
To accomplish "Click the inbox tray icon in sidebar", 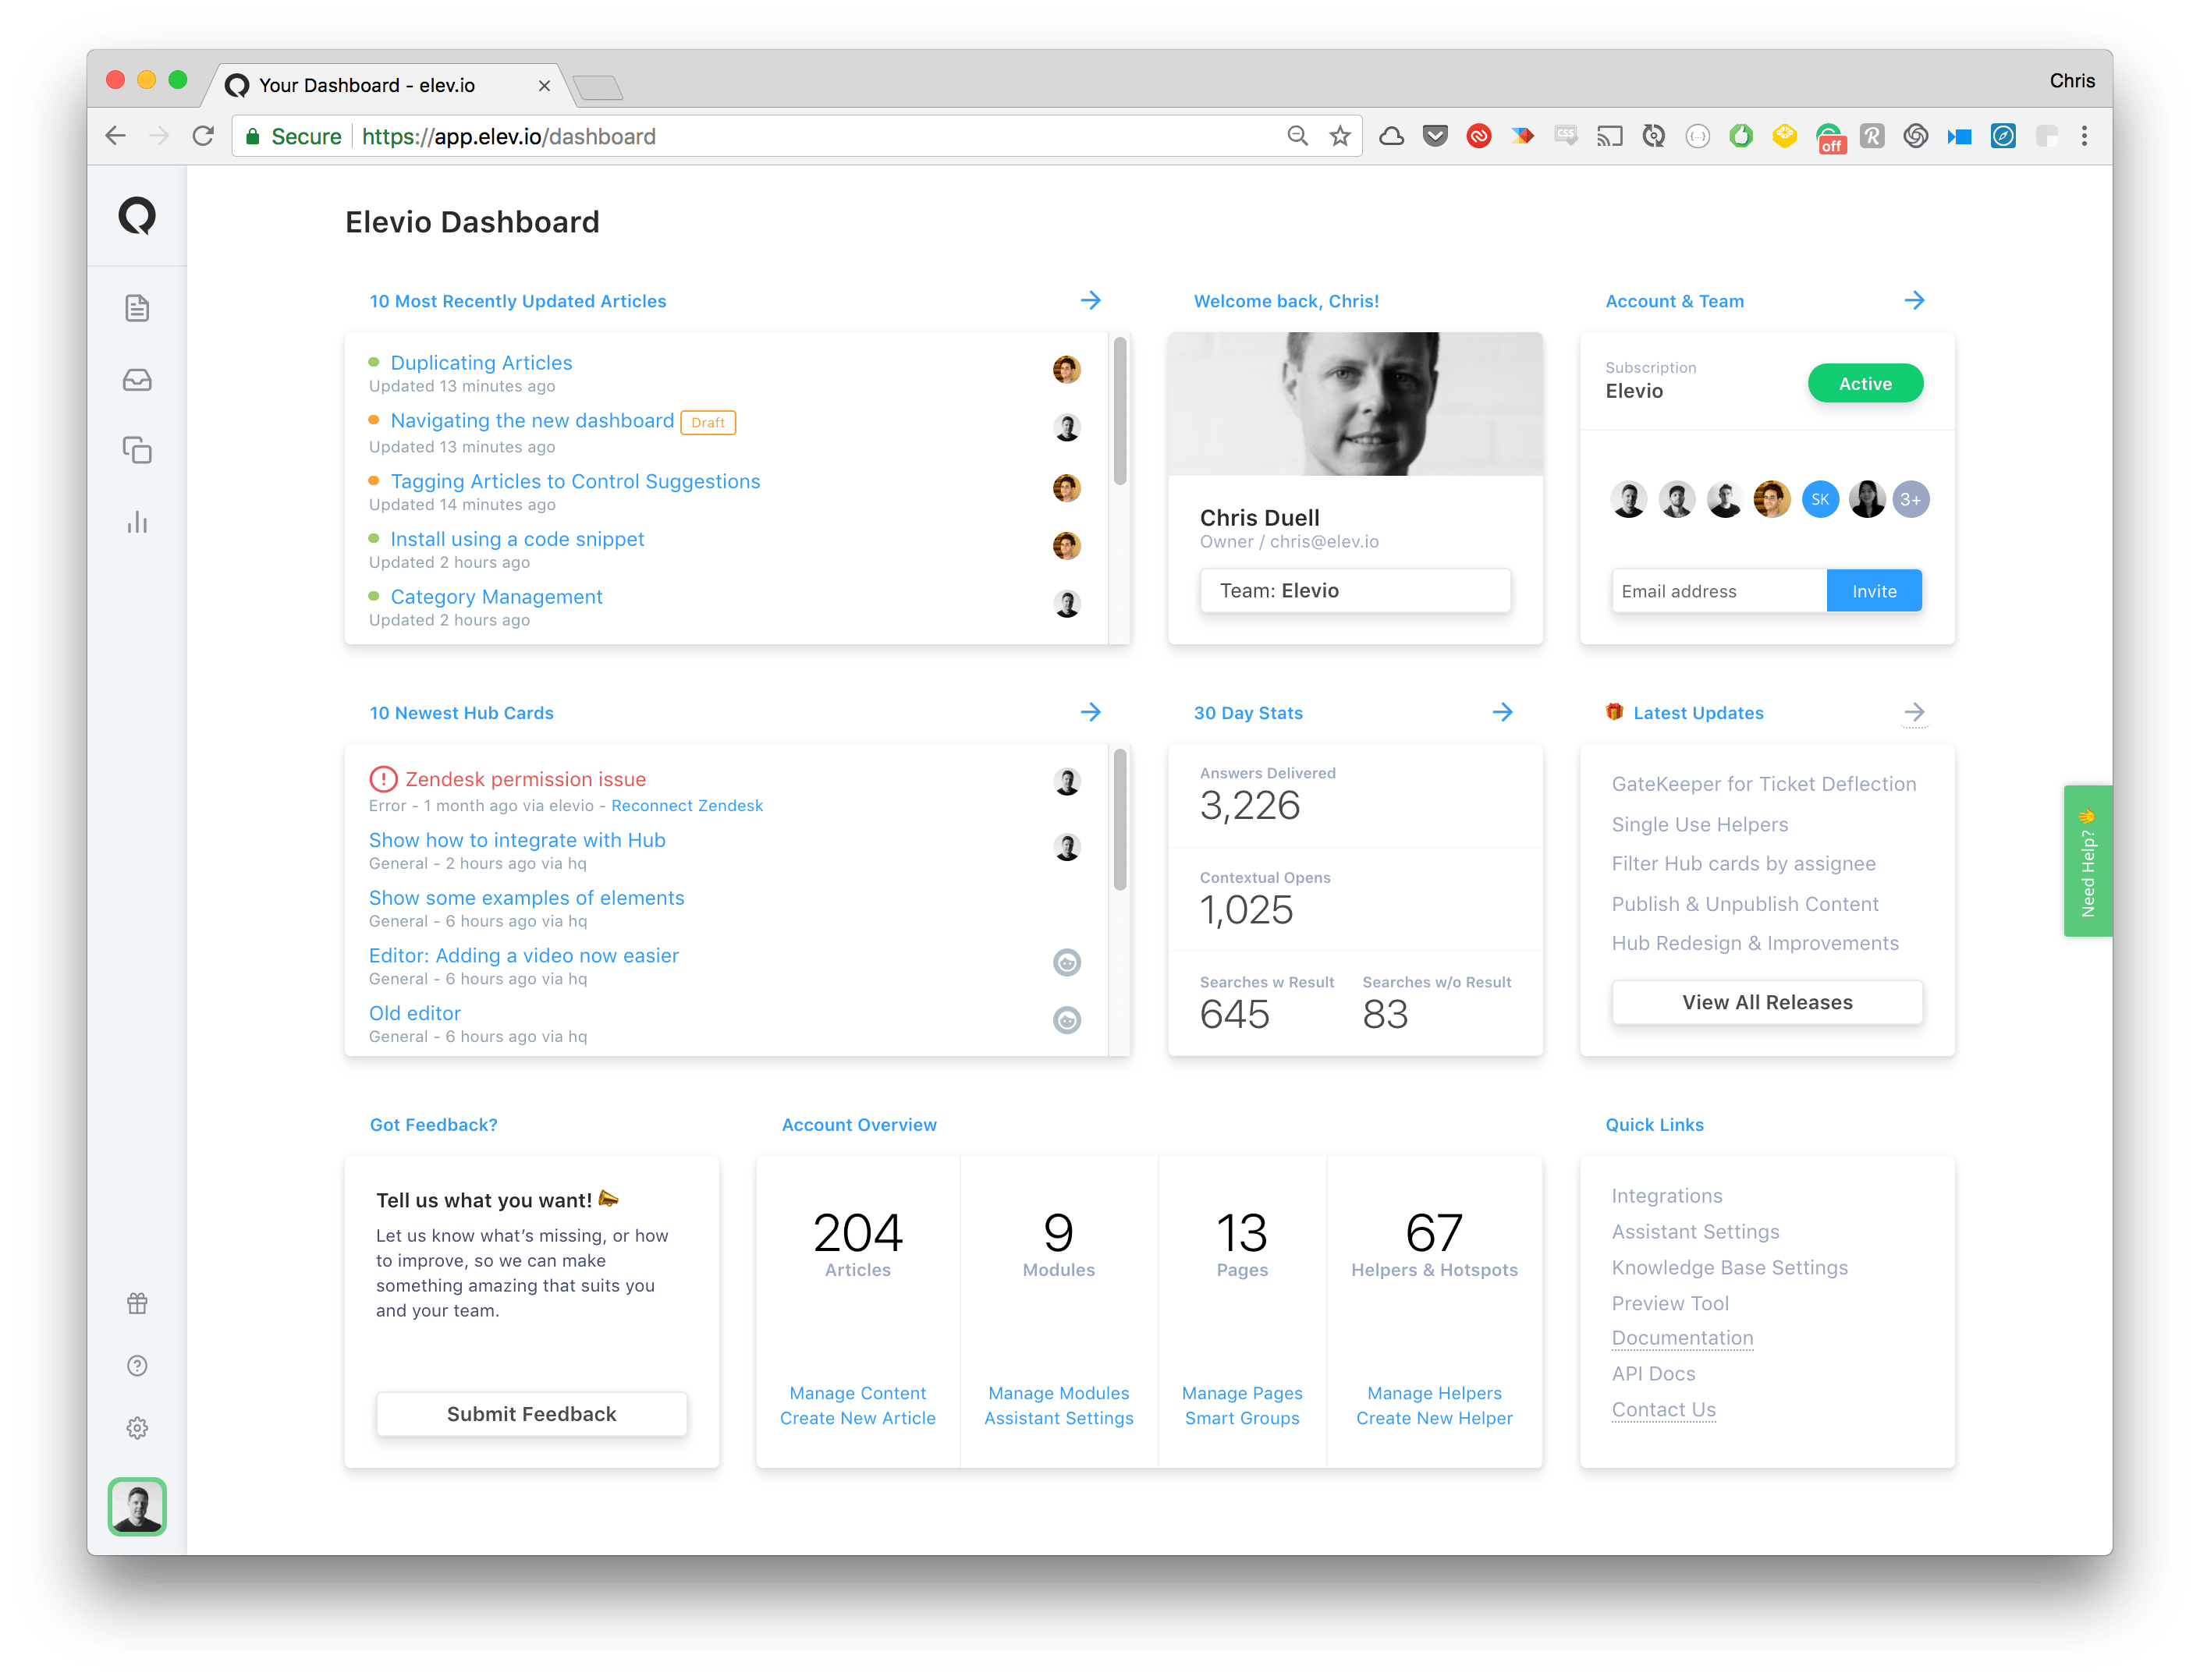I will 137,380.
